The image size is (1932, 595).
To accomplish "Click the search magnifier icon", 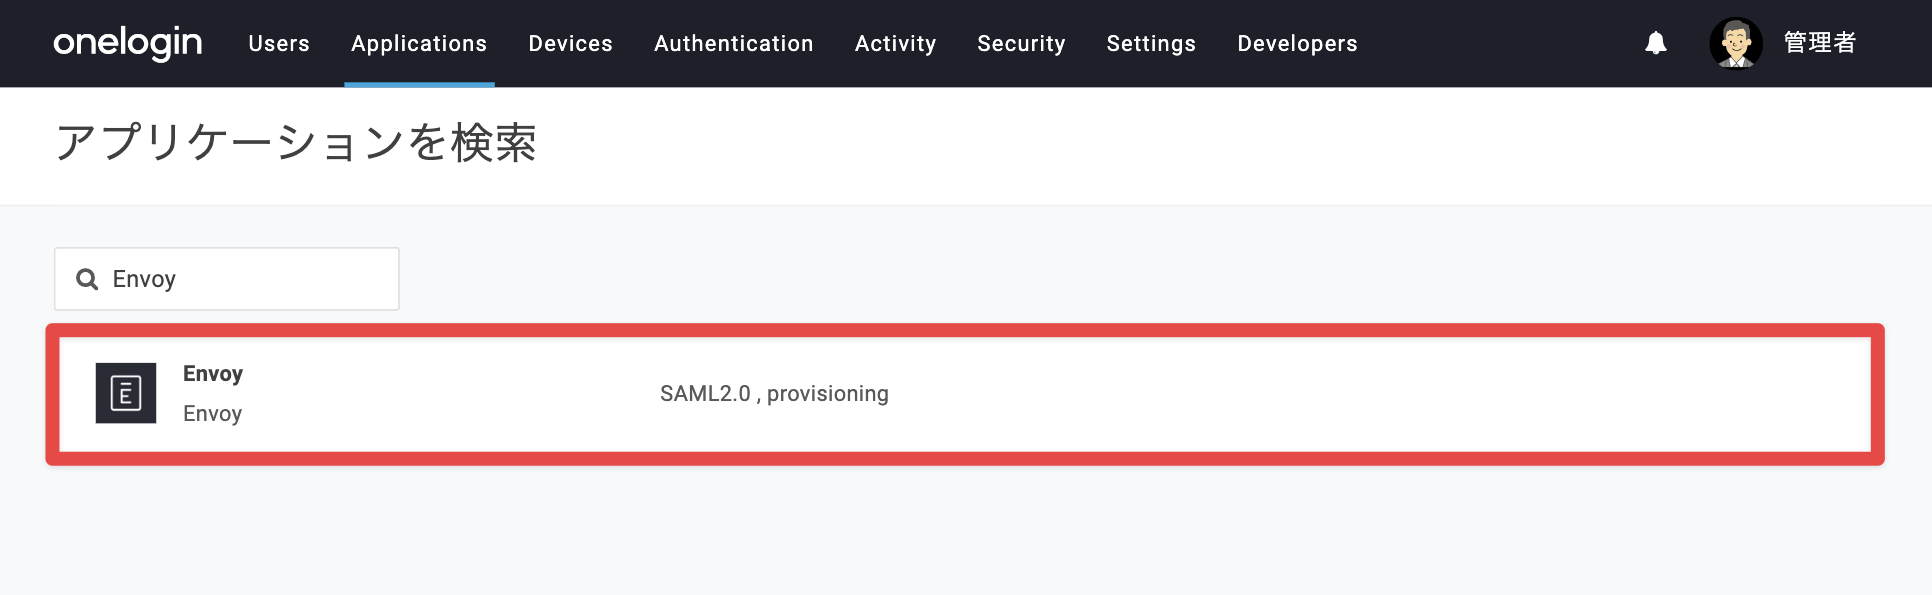I will click(x=87, y=279).
